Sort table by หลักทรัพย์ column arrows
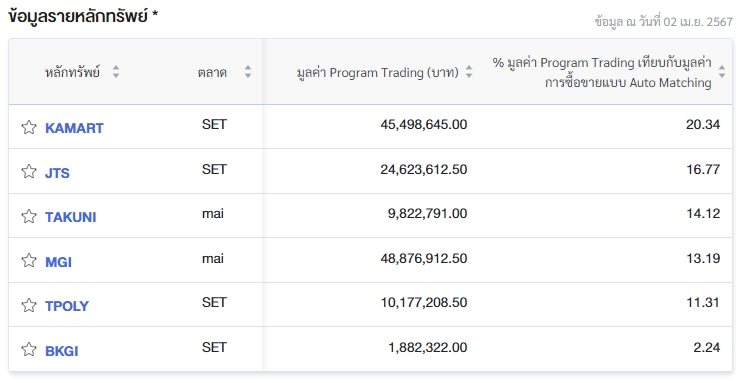This screenshot has height=383, width=742. point(116,72)
